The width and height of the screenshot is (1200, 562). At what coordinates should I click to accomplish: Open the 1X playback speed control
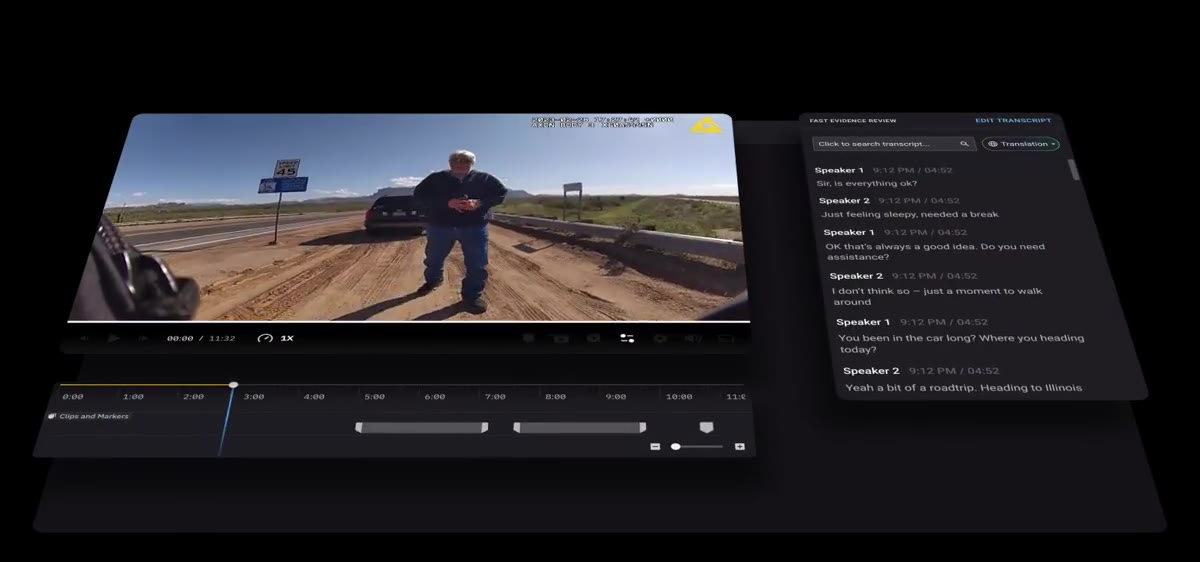point(275,338)
